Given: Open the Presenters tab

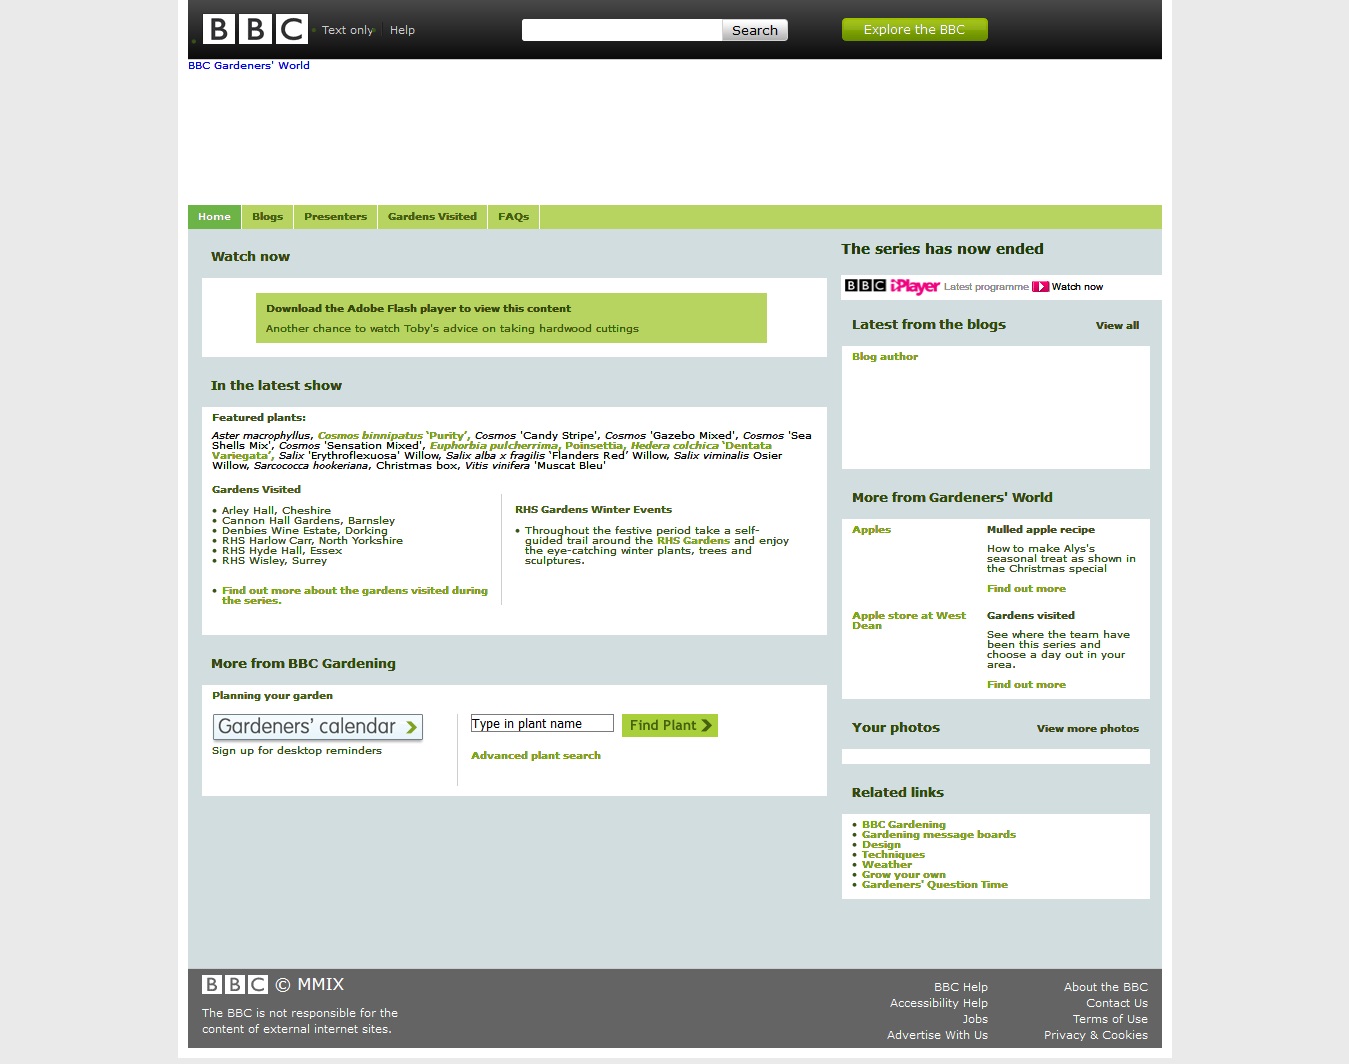Looking at the screenshot, I should (335, 217).
